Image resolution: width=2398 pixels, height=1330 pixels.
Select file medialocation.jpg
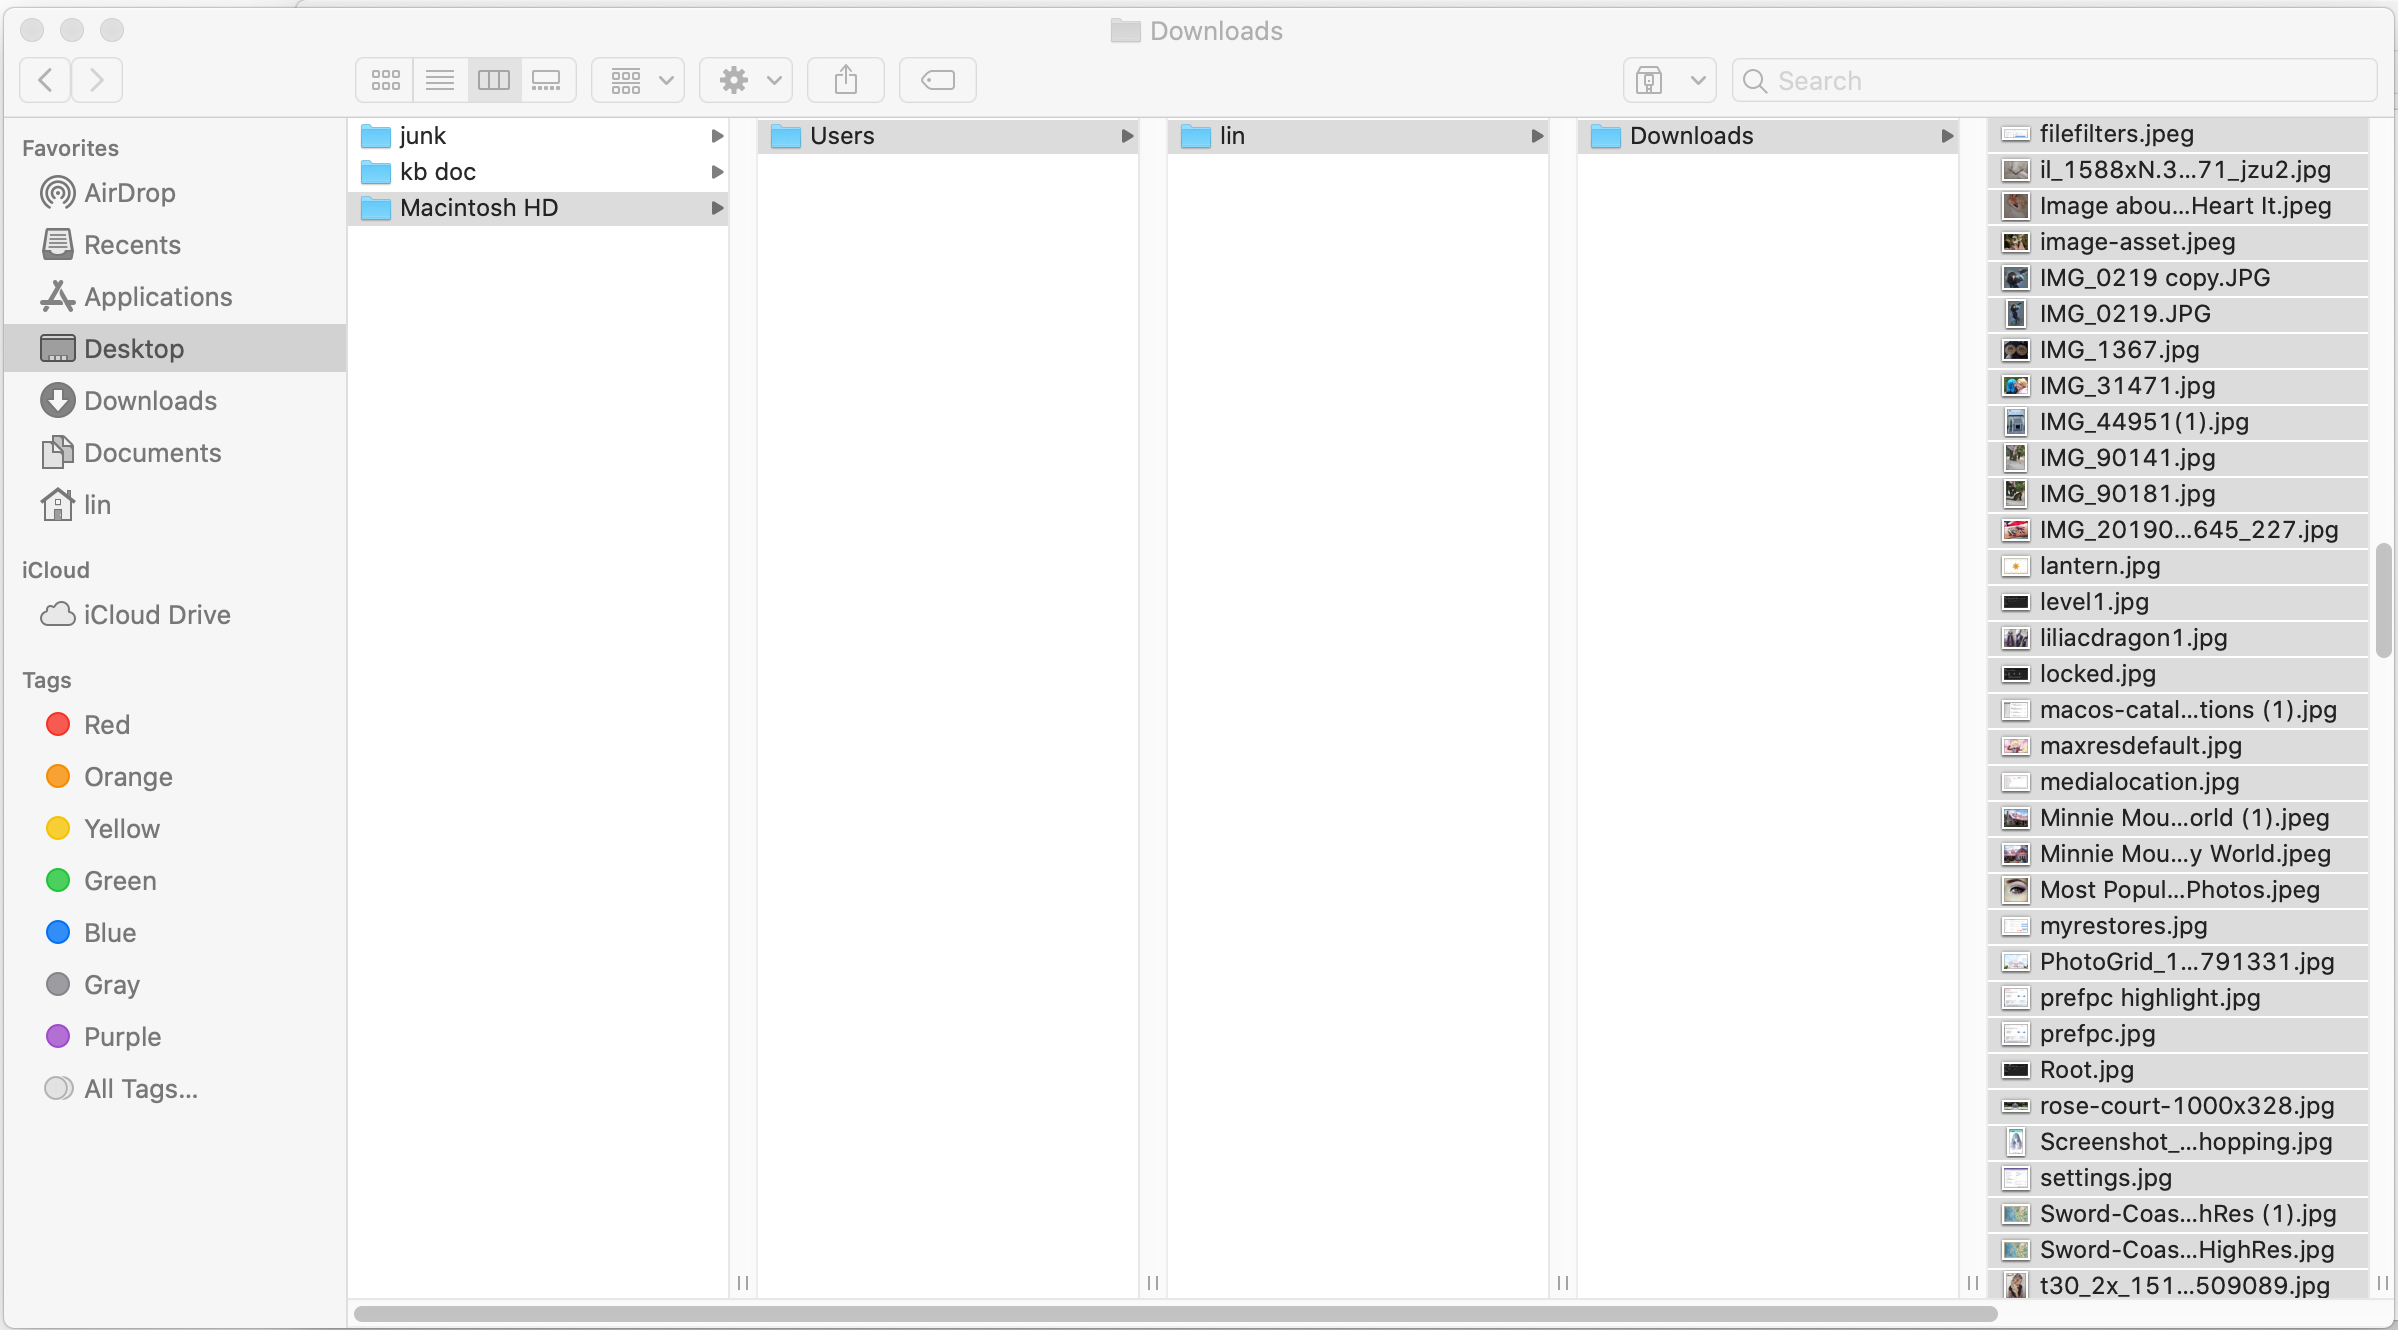2178,781
